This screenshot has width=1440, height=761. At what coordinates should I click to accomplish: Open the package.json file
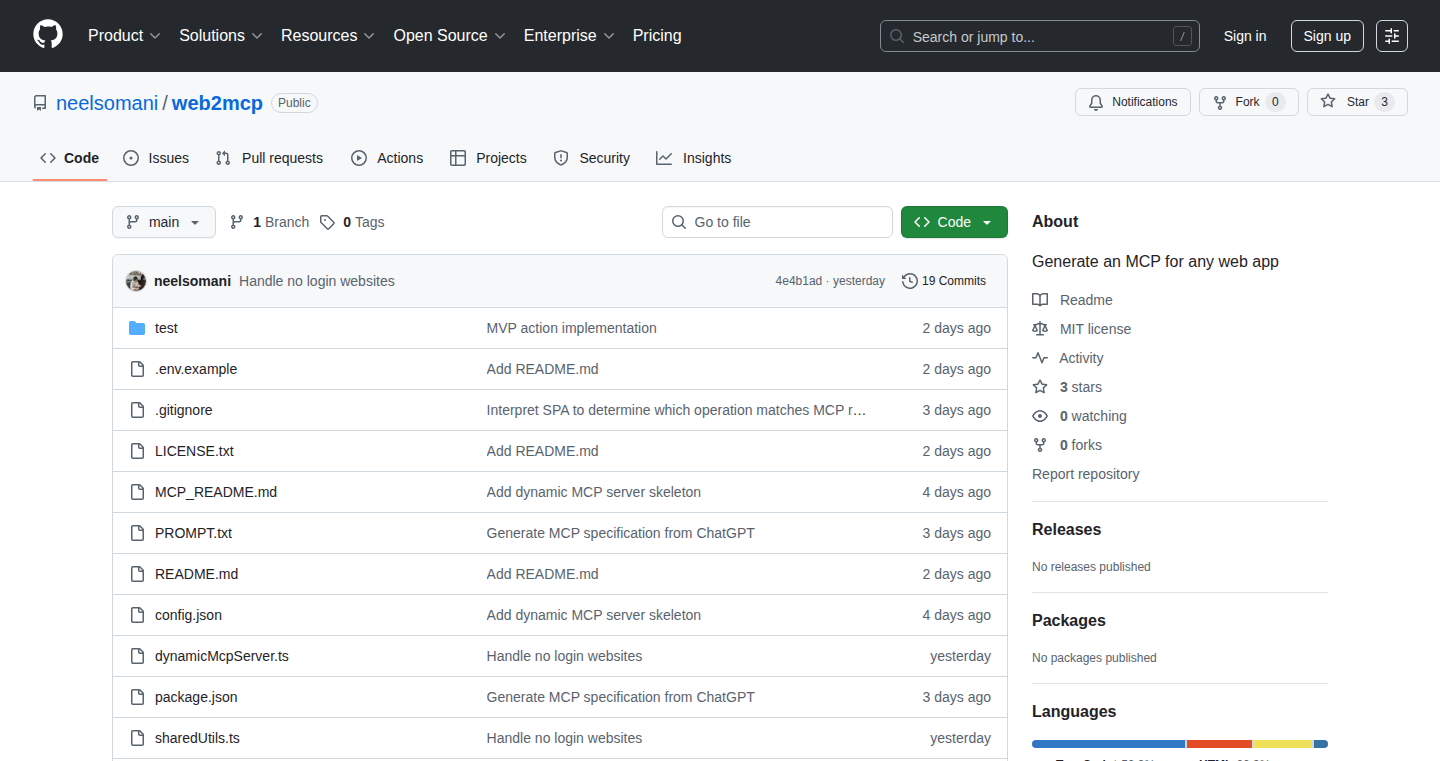(x=196, y=697)
